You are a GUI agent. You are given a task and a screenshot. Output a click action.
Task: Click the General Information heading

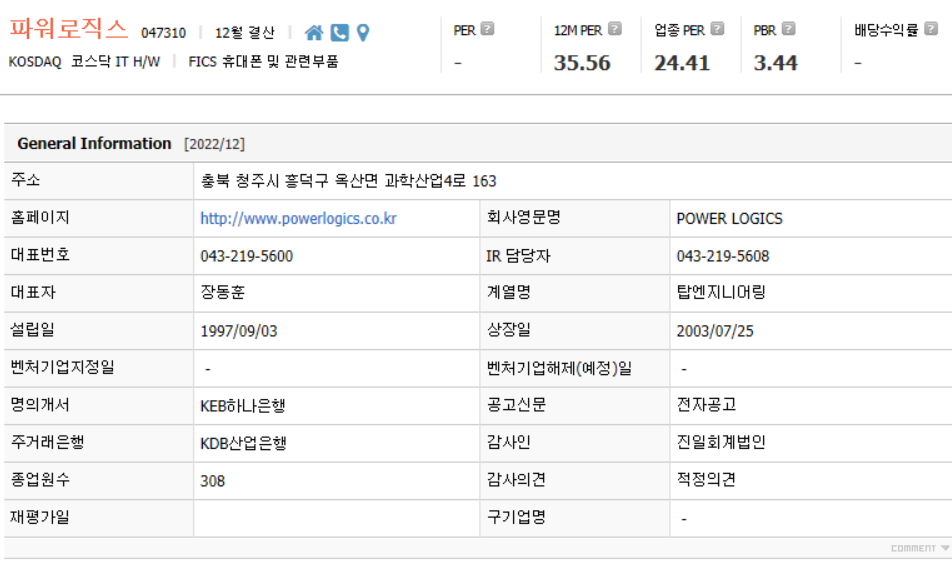point(94,144)
